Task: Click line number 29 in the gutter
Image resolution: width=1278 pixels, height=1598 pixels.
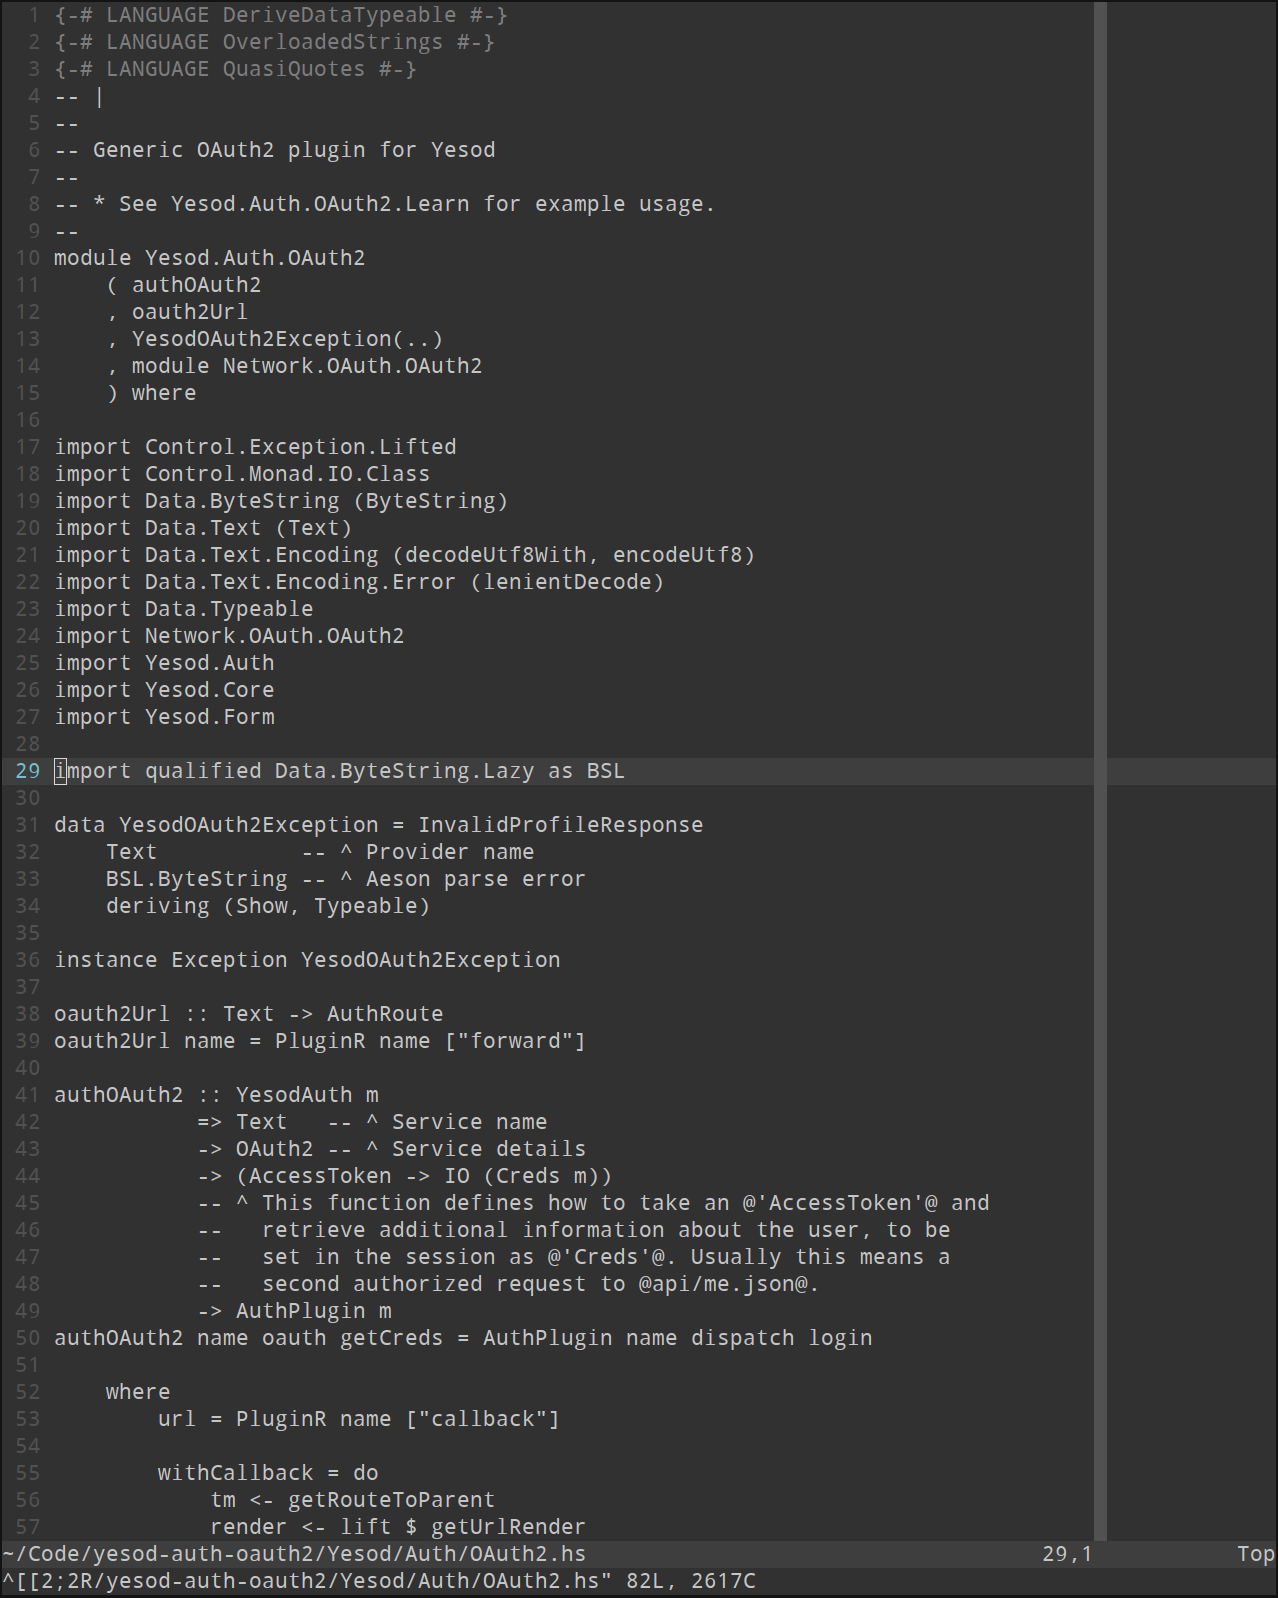Action: [28, 771]
